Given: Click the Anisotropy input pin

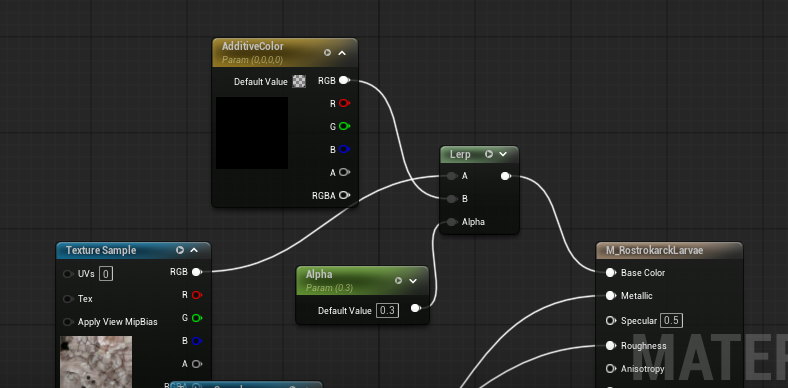Looking at the screenshot, I should click(611, 369).
